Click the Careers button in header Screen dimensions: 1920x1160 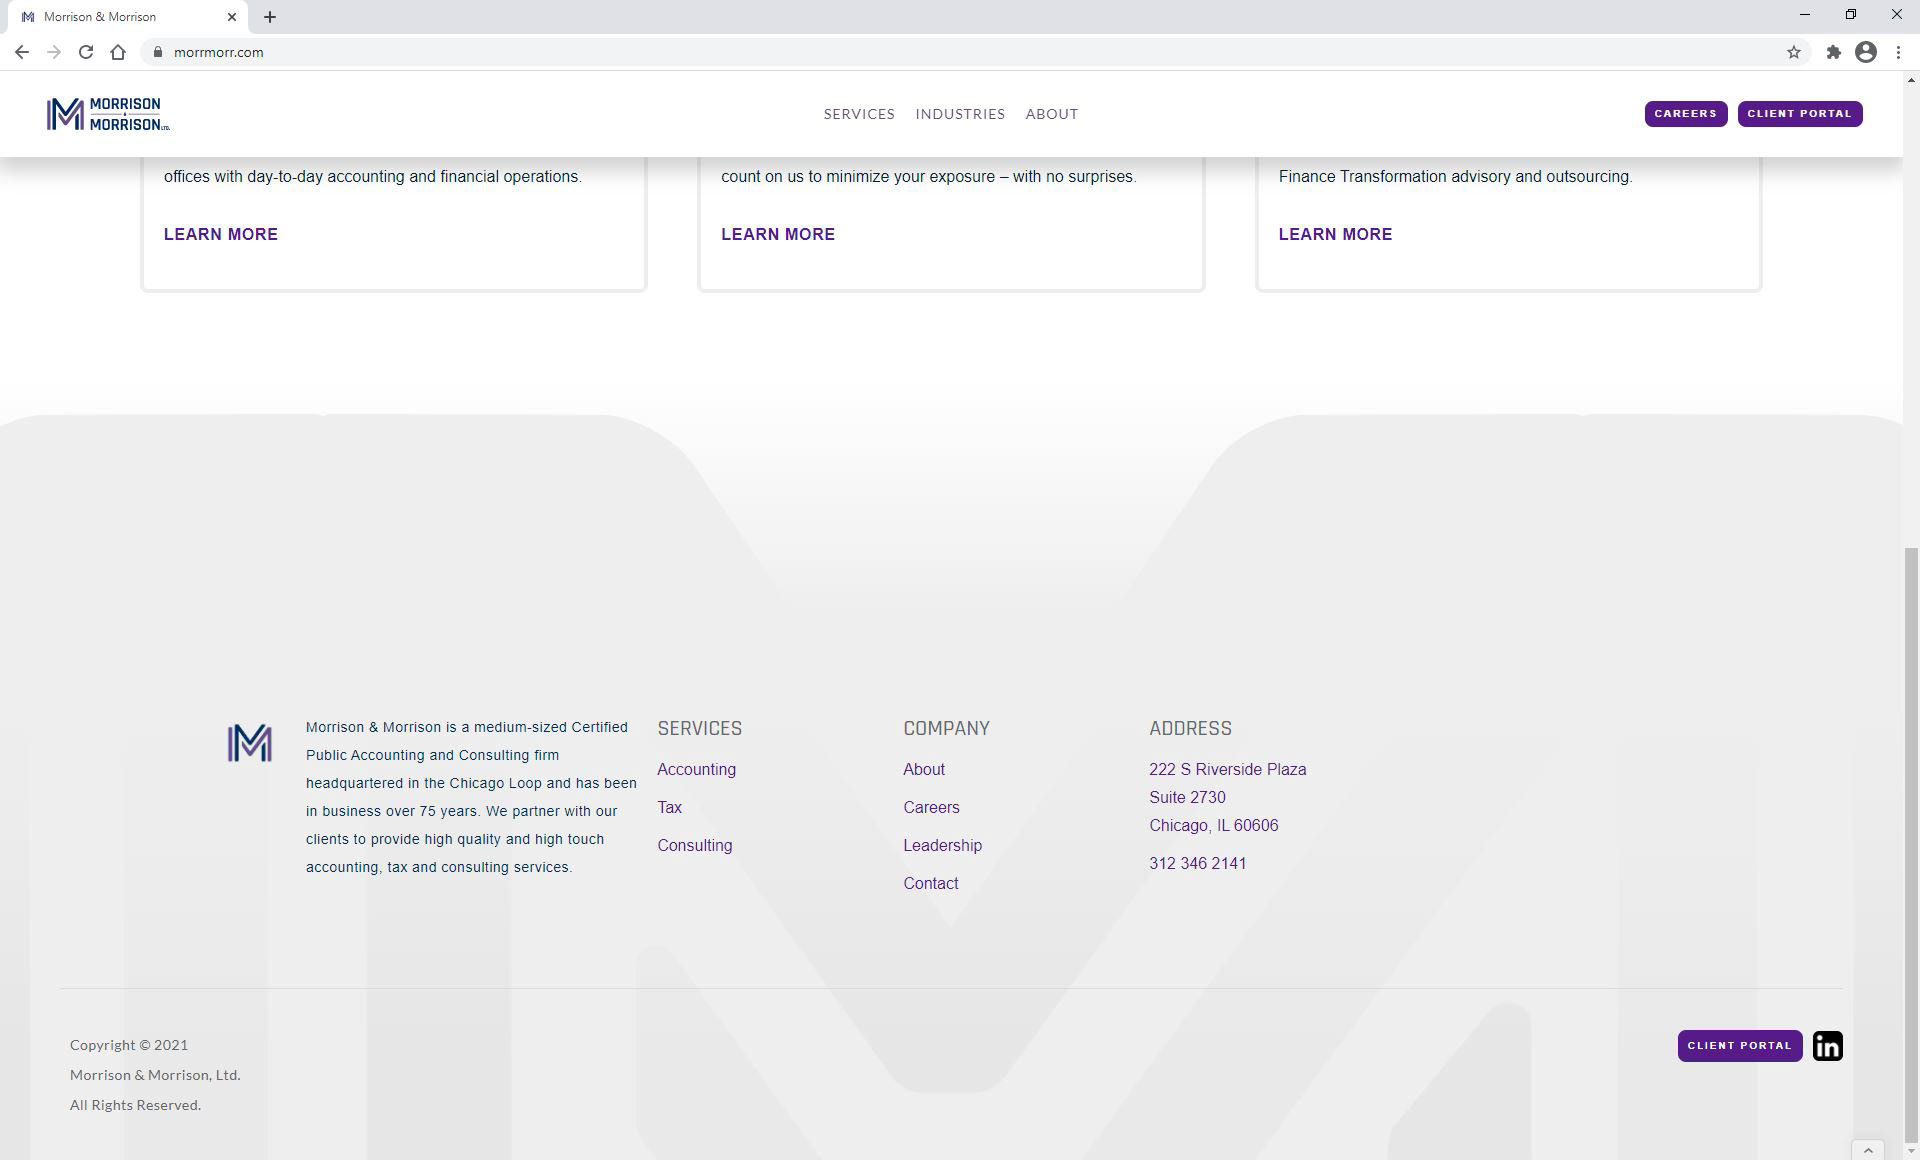point(1685,114)
